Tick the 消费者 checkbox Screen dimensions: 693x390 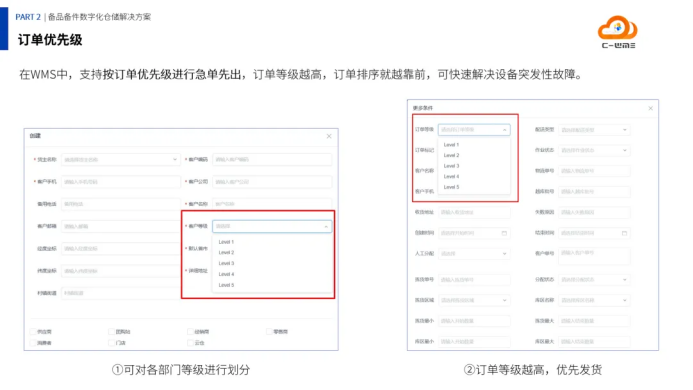33,343
